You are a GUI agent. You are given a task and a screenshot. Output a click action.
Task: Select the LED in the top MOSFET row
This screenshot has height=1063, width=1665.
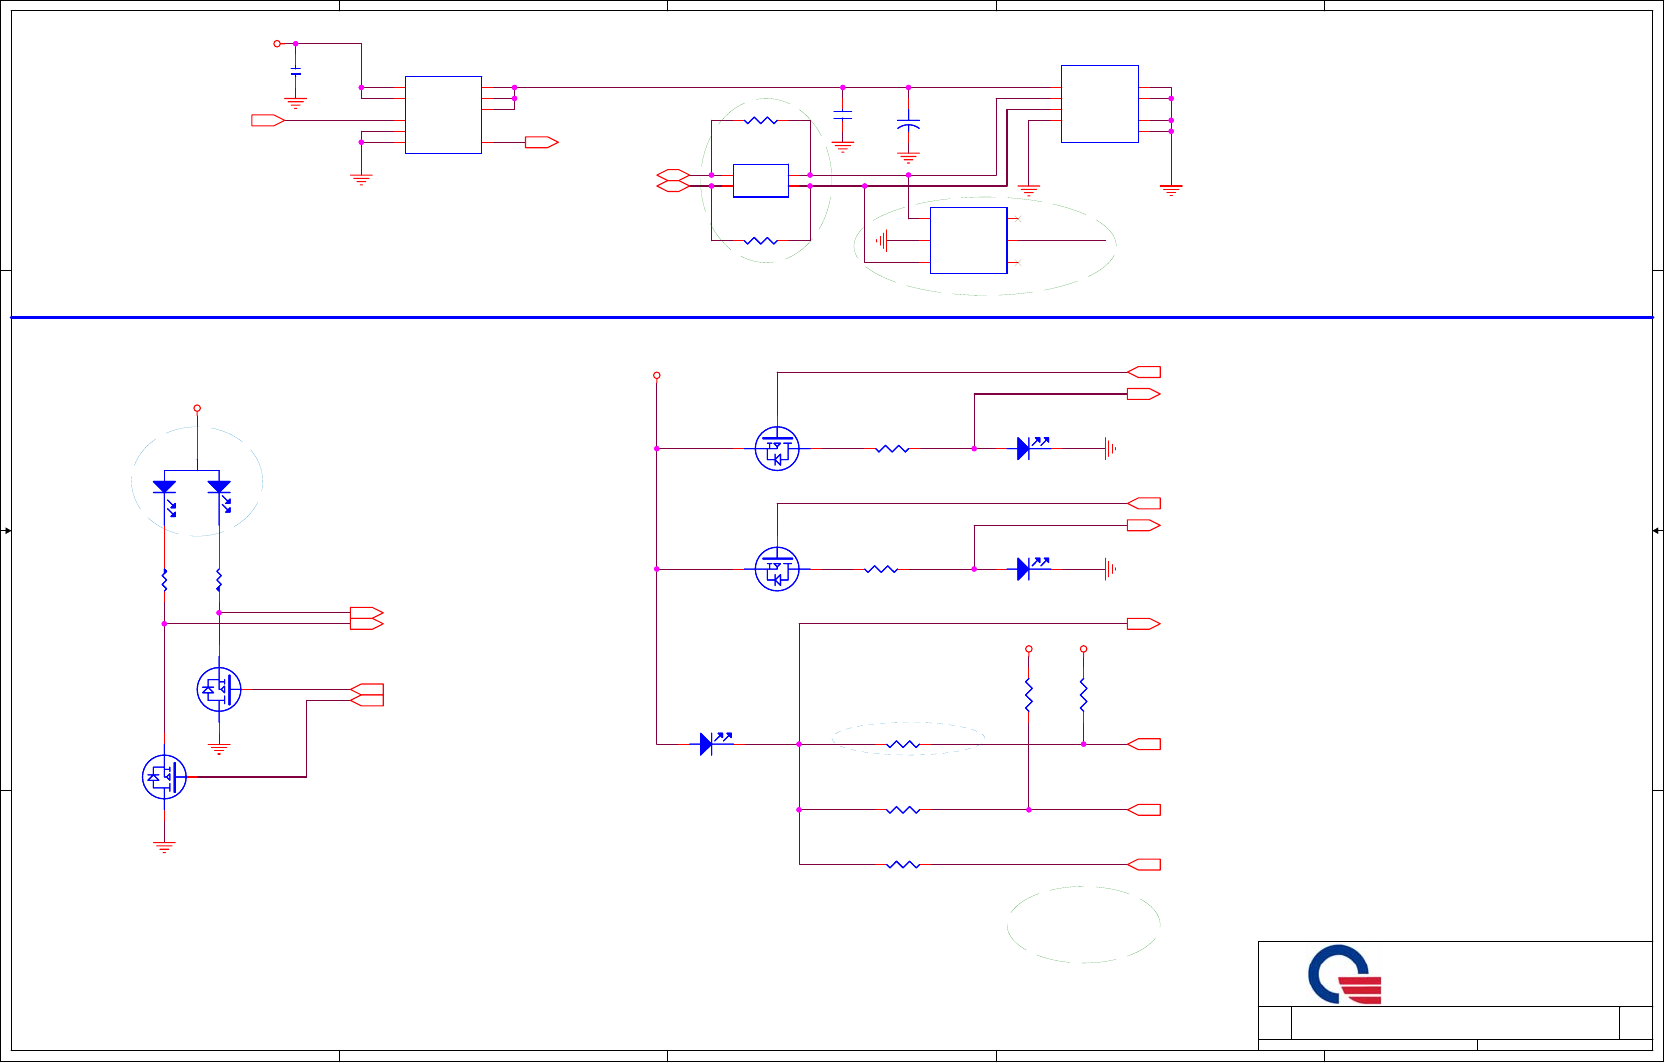(x=1032, y=447)
